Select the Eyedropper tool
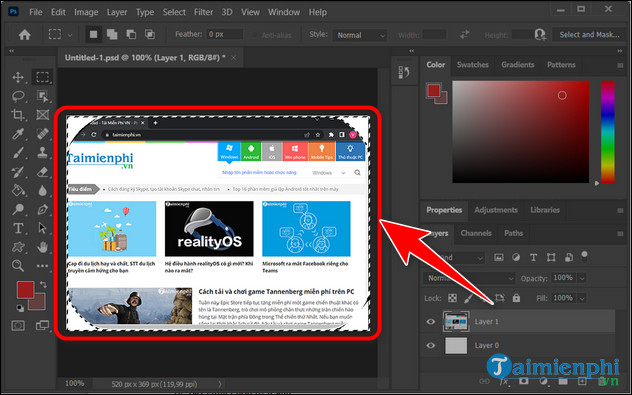 18,134
